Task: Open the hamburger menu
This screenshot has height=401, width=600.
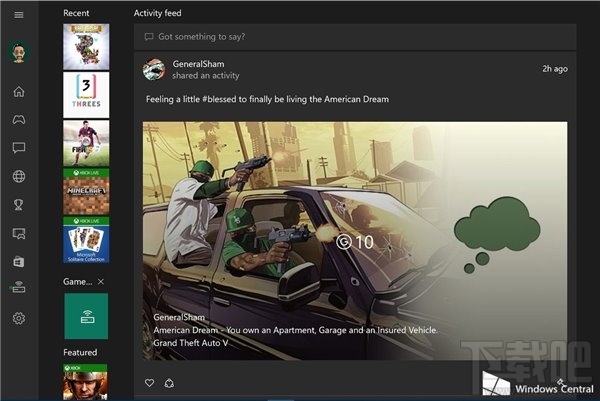Action: (18, 14)
